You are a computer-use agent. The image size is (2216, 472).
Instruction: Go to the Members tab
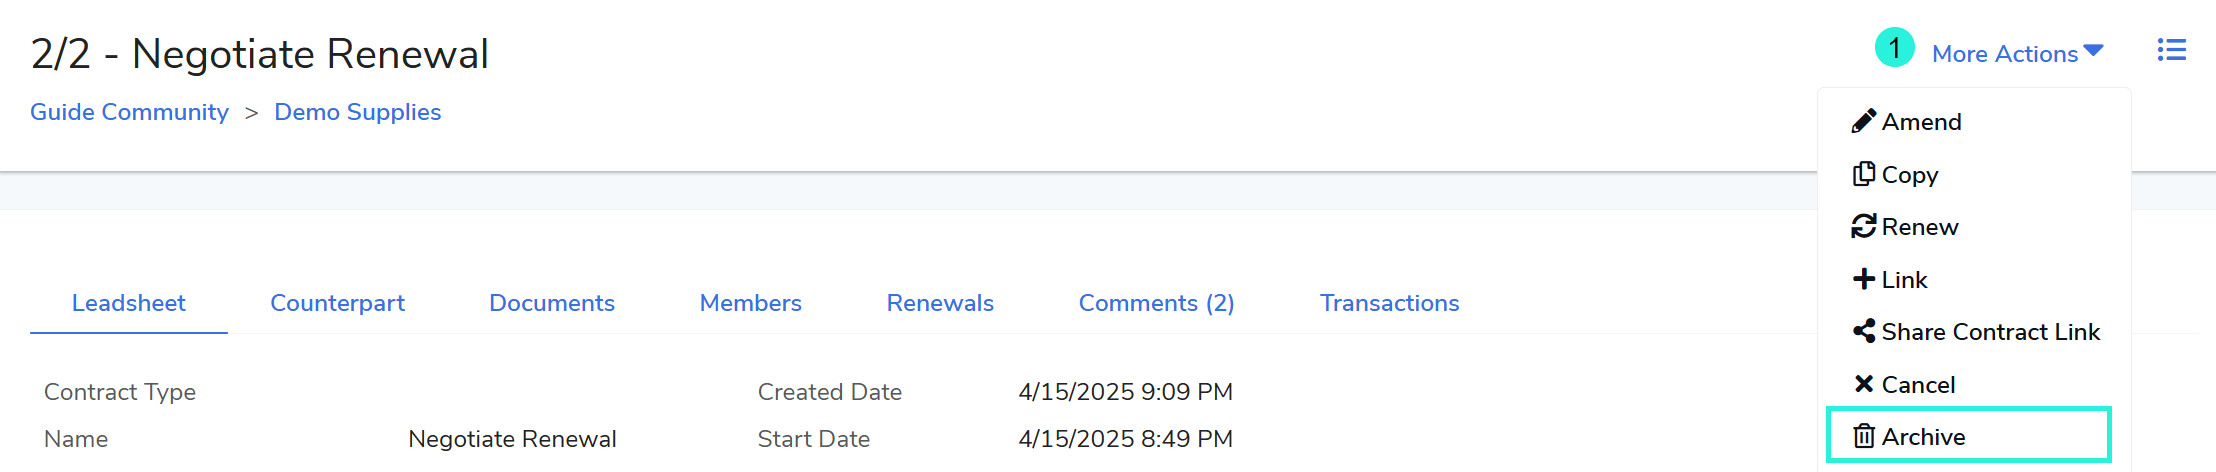click(x=750, y=303)
